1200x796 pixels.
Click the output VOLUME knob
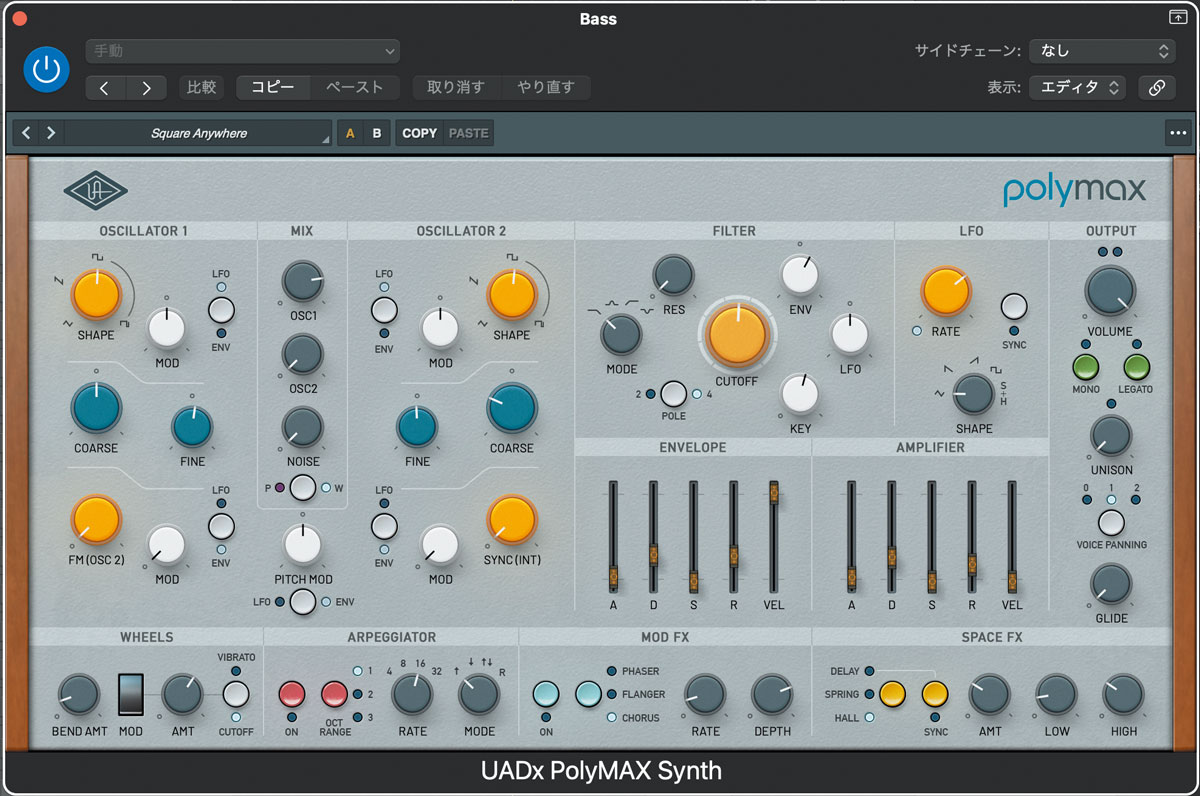click(1110, 291)
